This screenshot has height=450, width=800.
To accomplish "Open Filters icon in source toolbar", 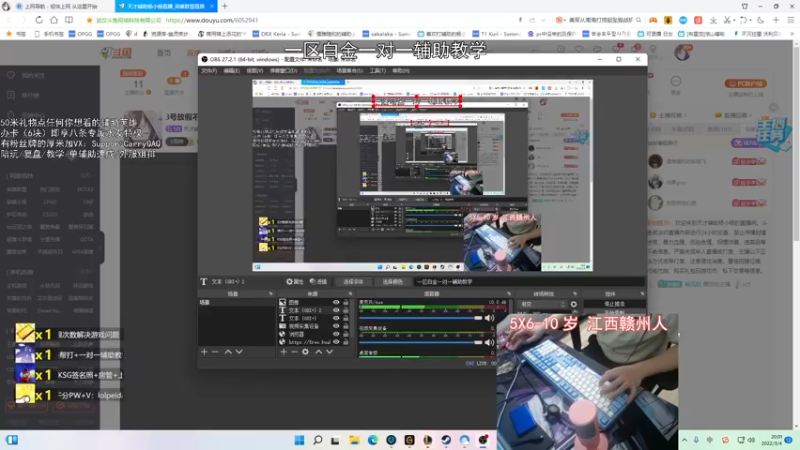I will point(318,282).
